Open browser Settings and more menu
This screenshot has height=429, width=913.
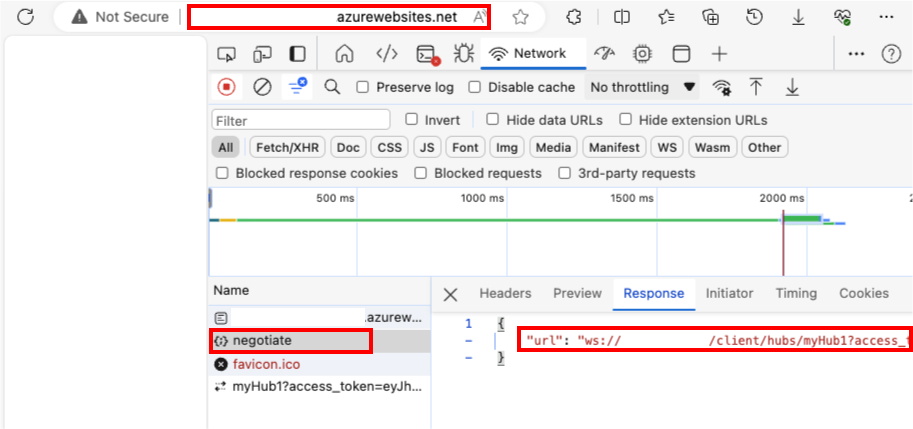[886, 17]
